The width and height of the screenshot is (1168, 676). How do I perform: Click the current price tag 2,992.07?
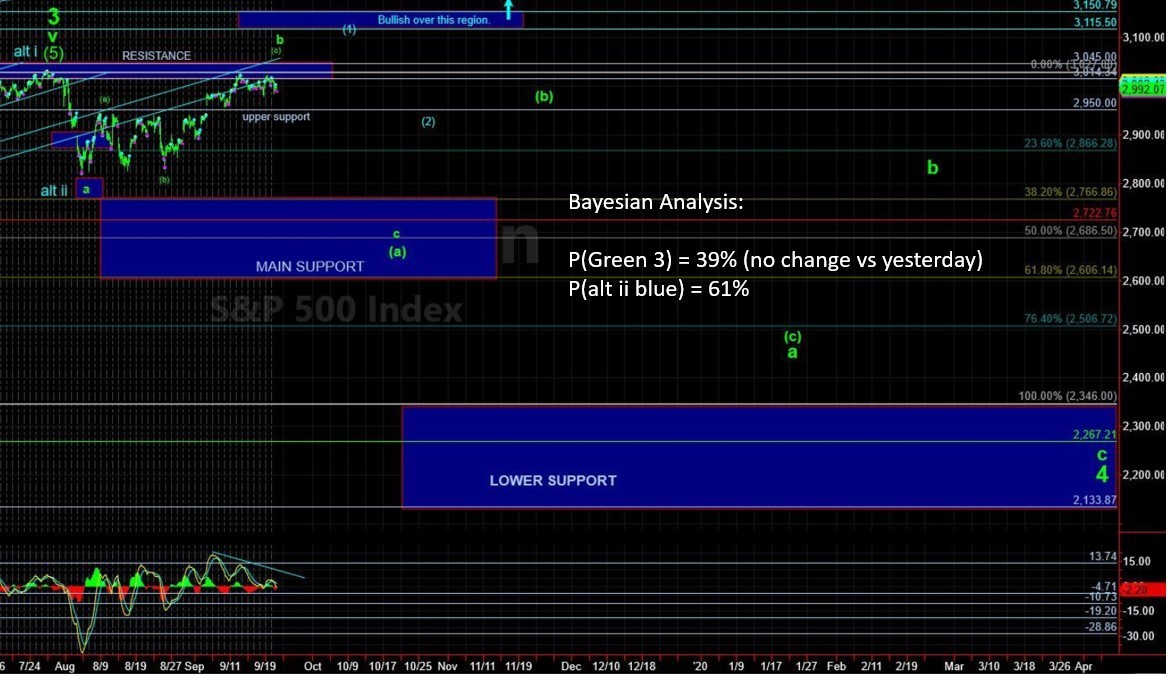[1143, 89]
